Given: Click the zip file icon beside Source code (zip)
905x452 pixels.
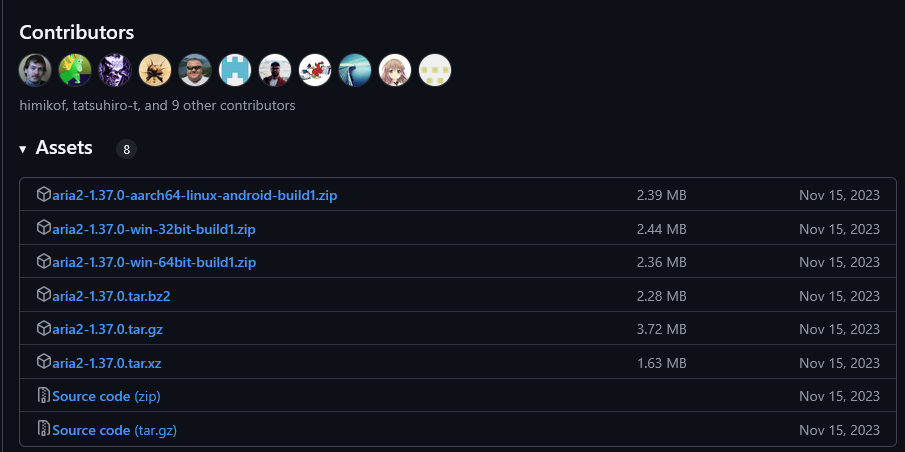Looking at the screenshot, I should (44, 396).
